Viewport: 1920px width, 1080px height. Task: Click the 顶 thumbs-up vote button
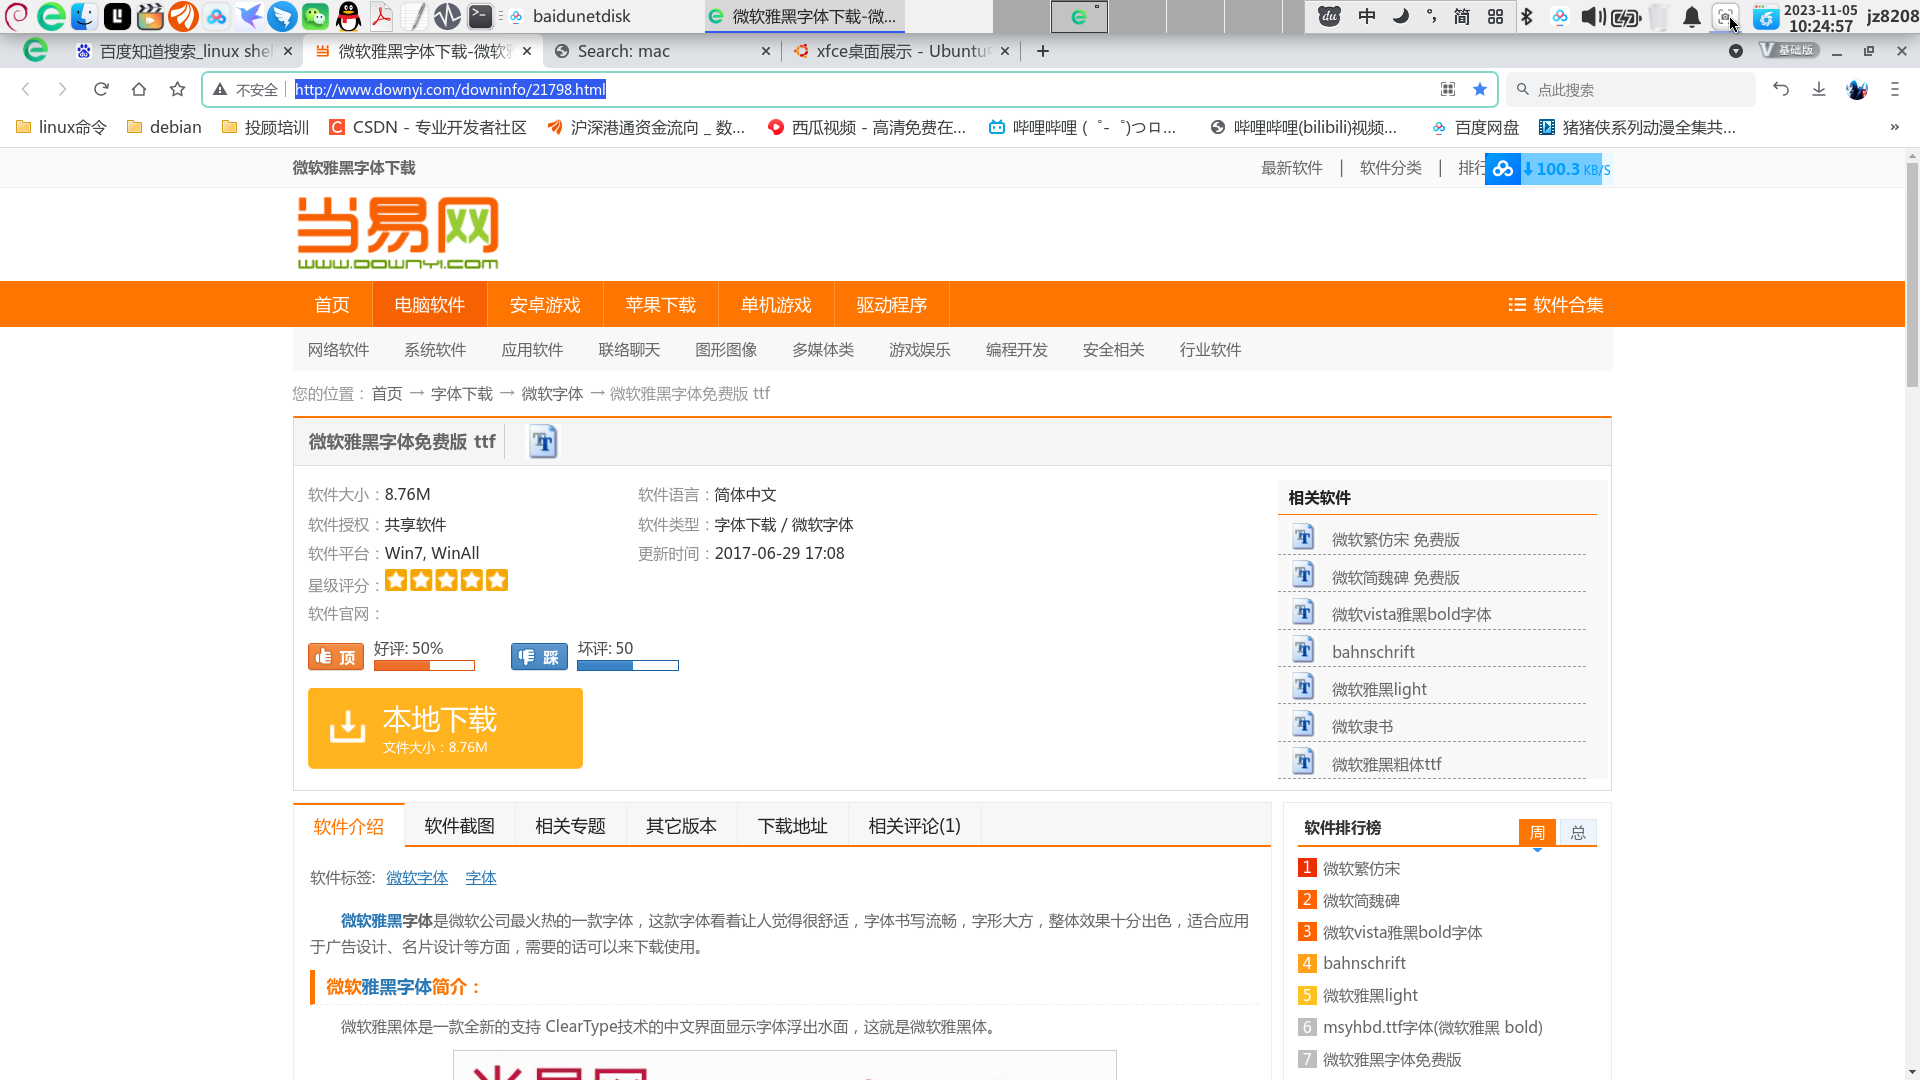tap(336, 656)
